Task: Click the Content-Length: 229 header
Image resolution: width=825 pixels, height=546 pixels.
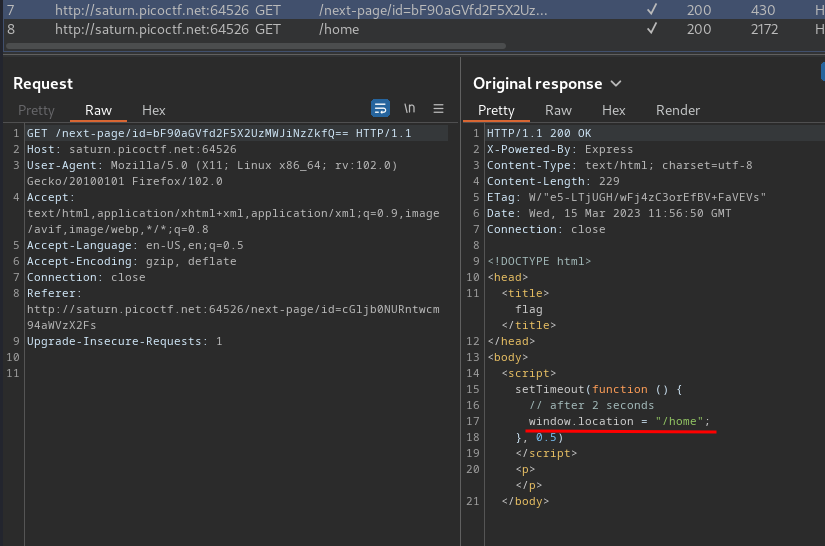Action: 553,181
